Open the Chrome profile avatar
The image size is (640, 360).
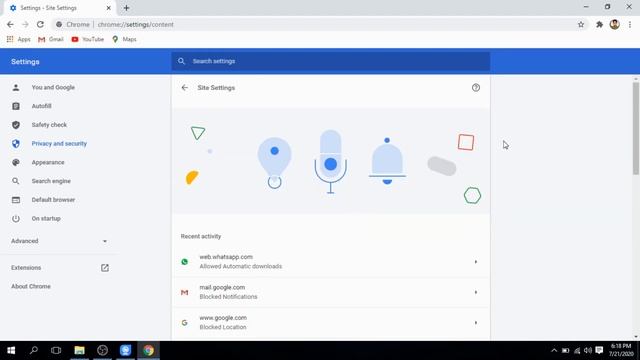point(615,24)
